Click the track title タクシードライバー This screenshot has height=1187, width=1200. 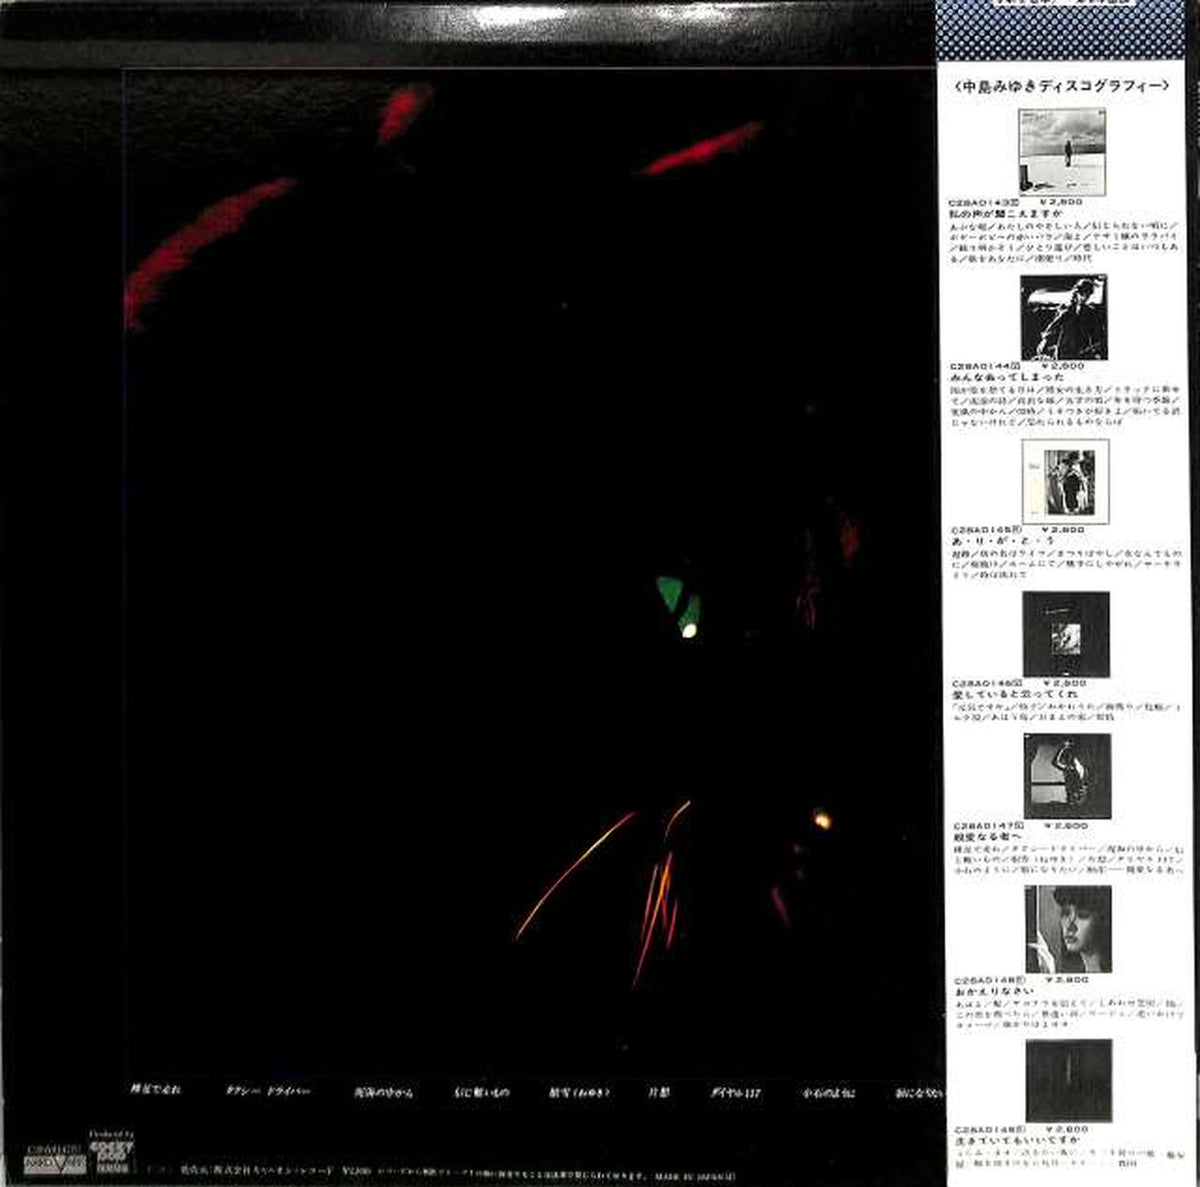[268, 1091]
